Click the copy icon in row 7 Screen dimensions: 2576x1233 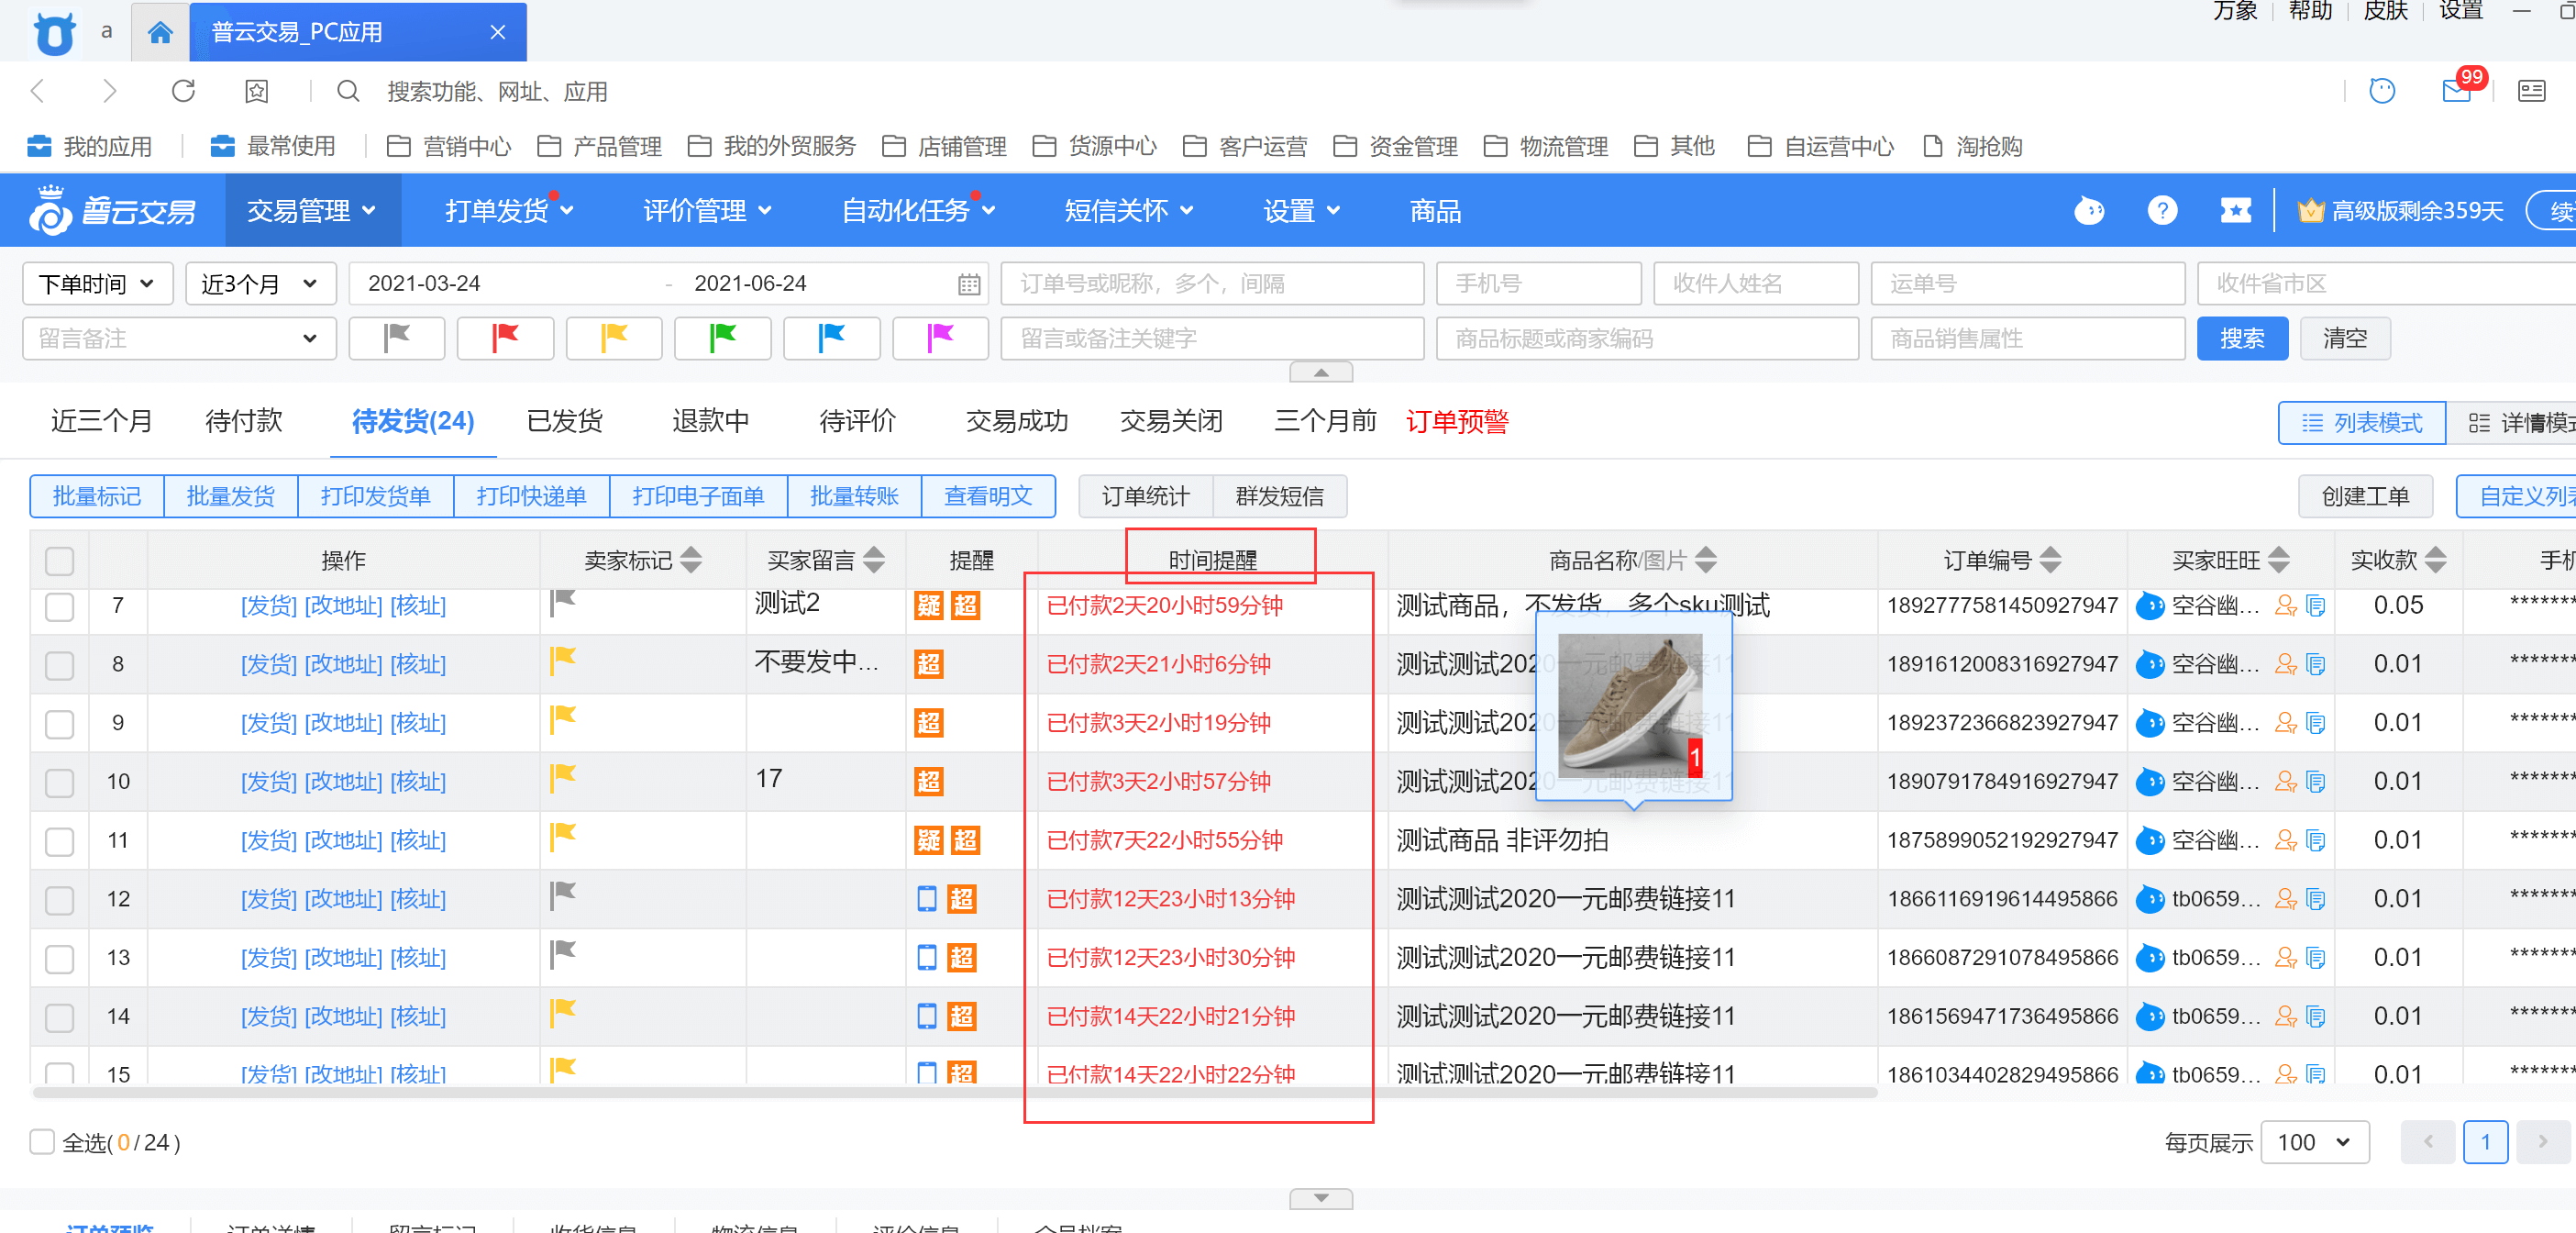(x=2315, y=606)
